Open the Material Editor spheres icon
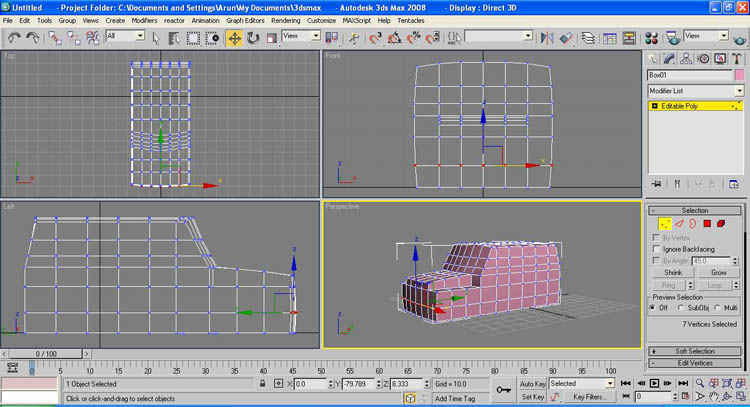This screenshot has height=407, width=750. pos(651,38)
